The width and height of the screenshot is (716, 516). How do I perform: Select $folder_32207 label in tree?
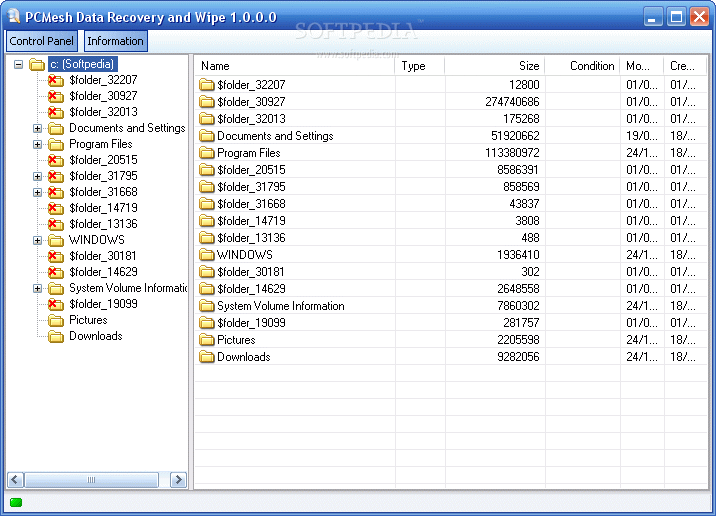coord(103,80)
